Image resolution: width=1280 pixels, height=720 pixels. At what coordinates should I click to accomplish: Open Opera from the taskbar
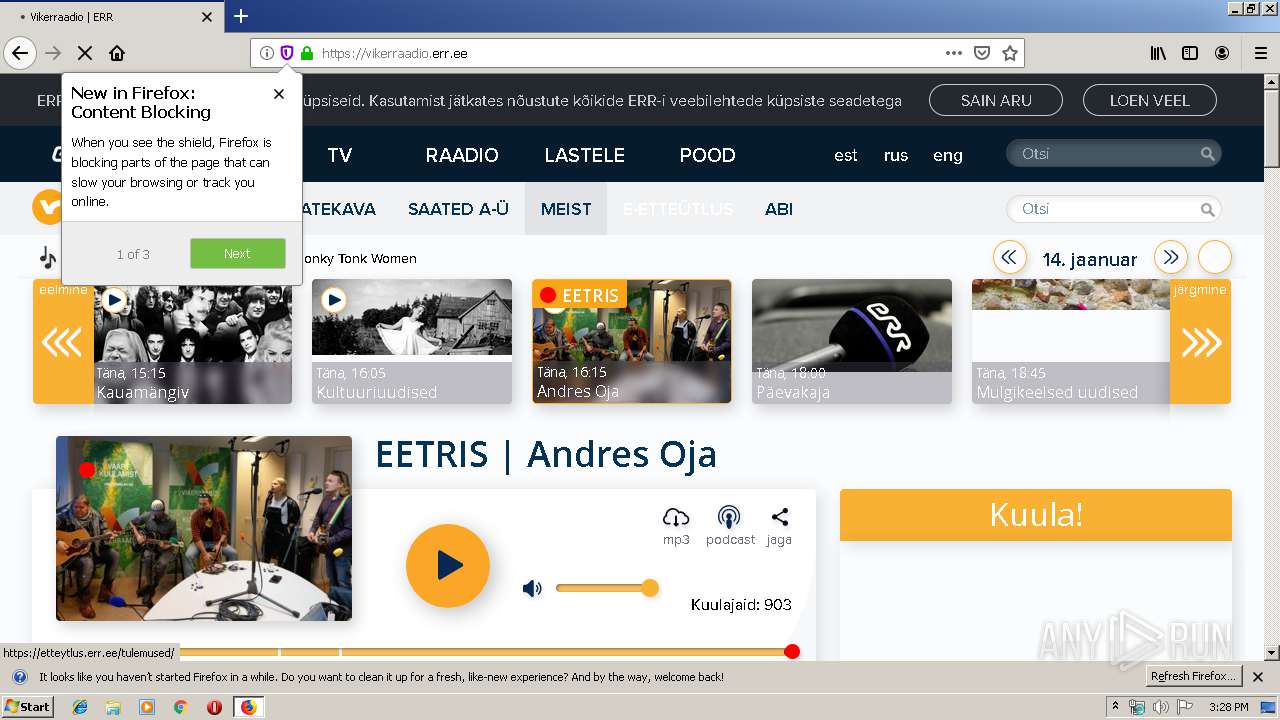tap(214, 707)
